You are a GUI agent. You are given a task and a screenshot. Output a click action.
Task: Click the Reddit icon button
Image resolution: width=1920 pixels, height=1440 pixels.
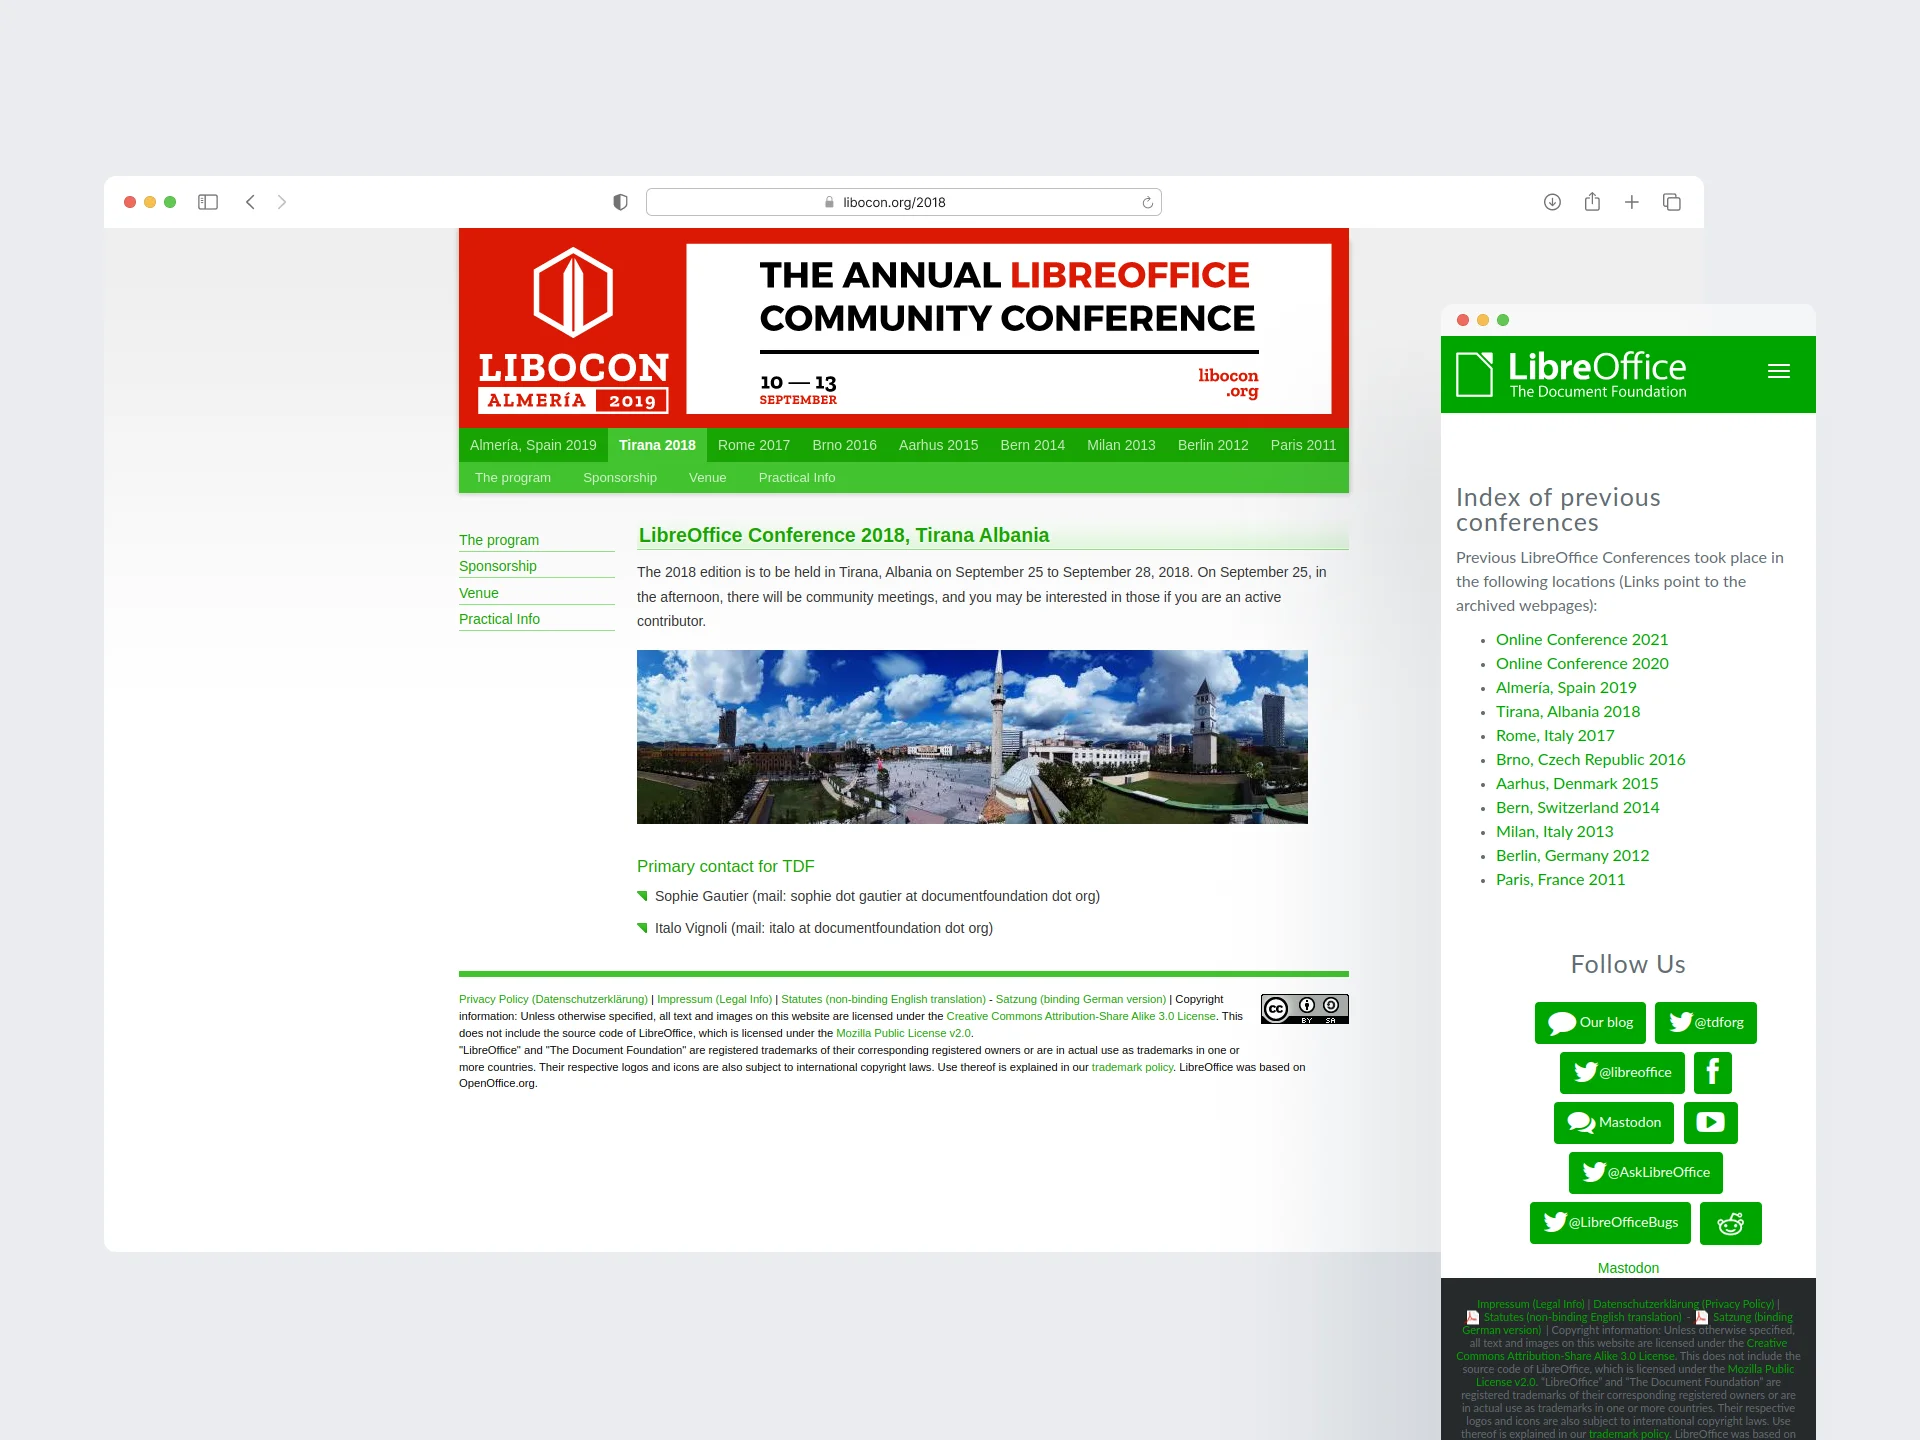(1731, 1222)
